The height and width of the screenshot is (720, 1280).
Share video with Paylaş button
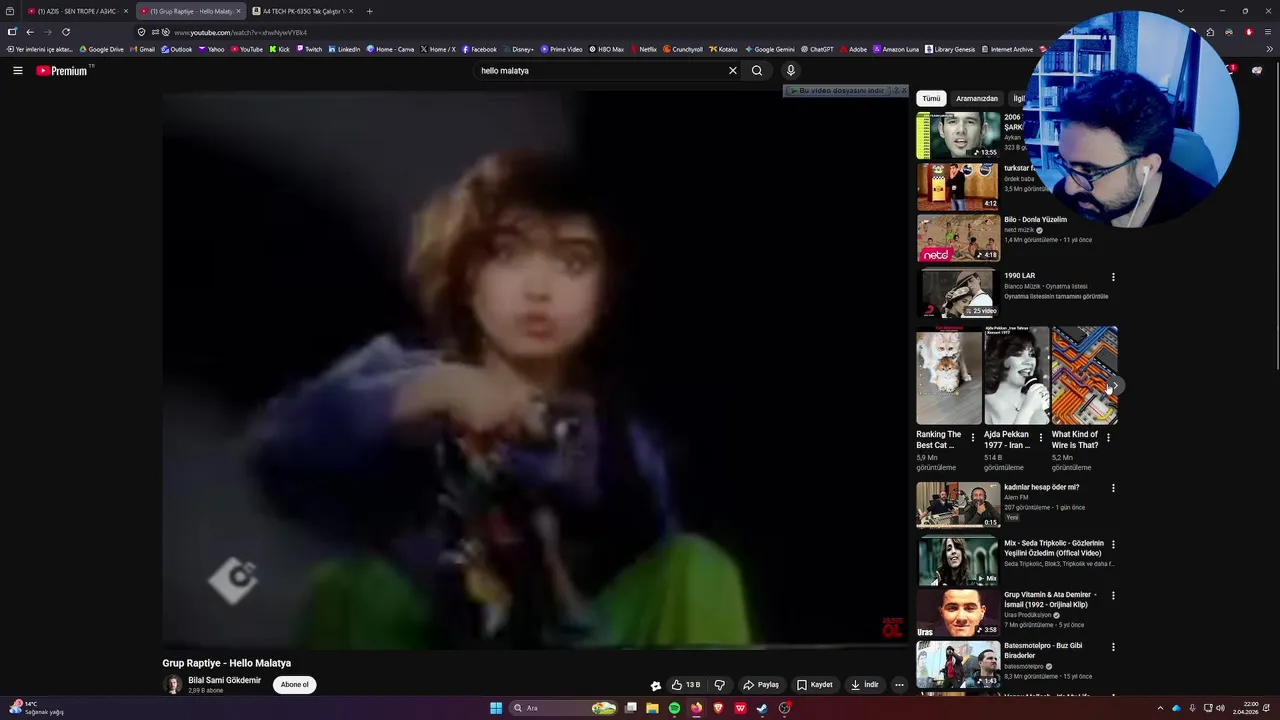[x=761, y=685]
